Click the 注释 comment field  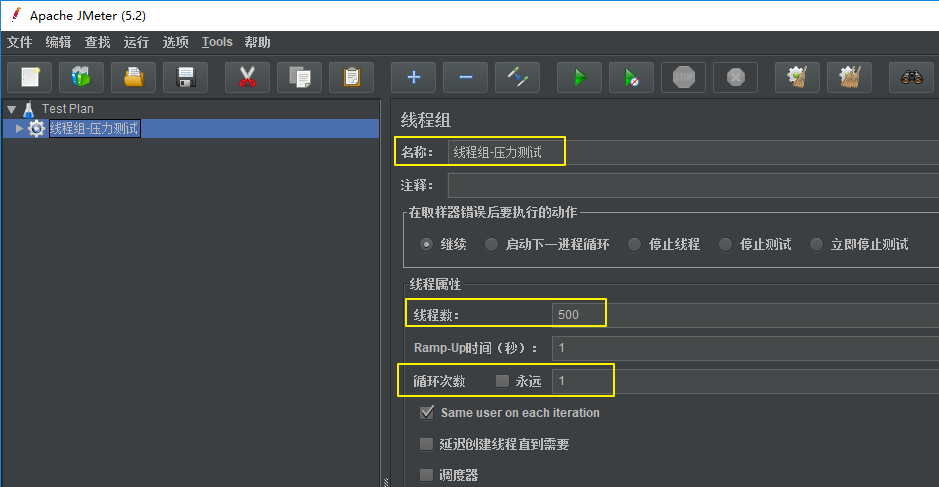pyautogui.click(x=693, y=185)
